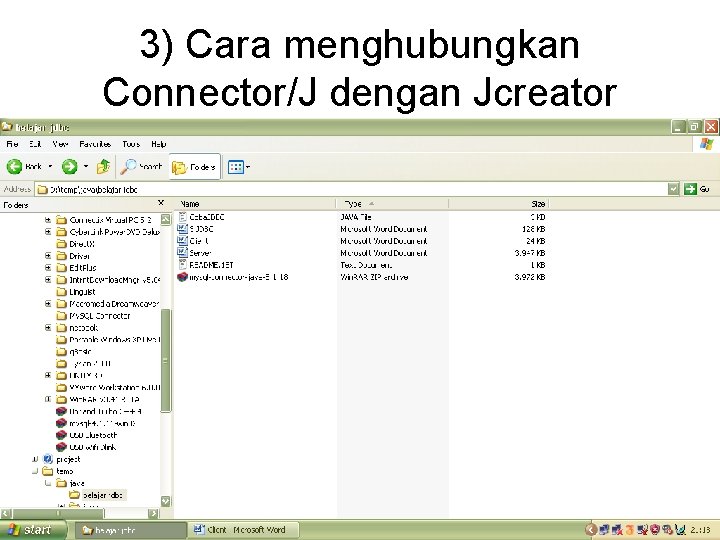Expand the project node
This screenshot has width=720, height=540.
(x=35, y=459)
